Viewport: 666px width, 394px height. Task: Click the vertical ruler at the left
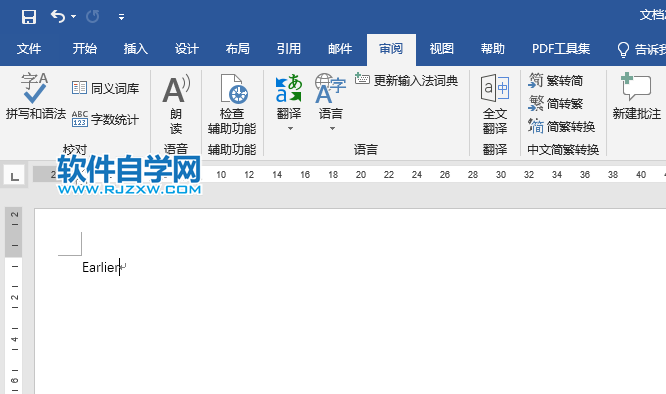point(14,301)
